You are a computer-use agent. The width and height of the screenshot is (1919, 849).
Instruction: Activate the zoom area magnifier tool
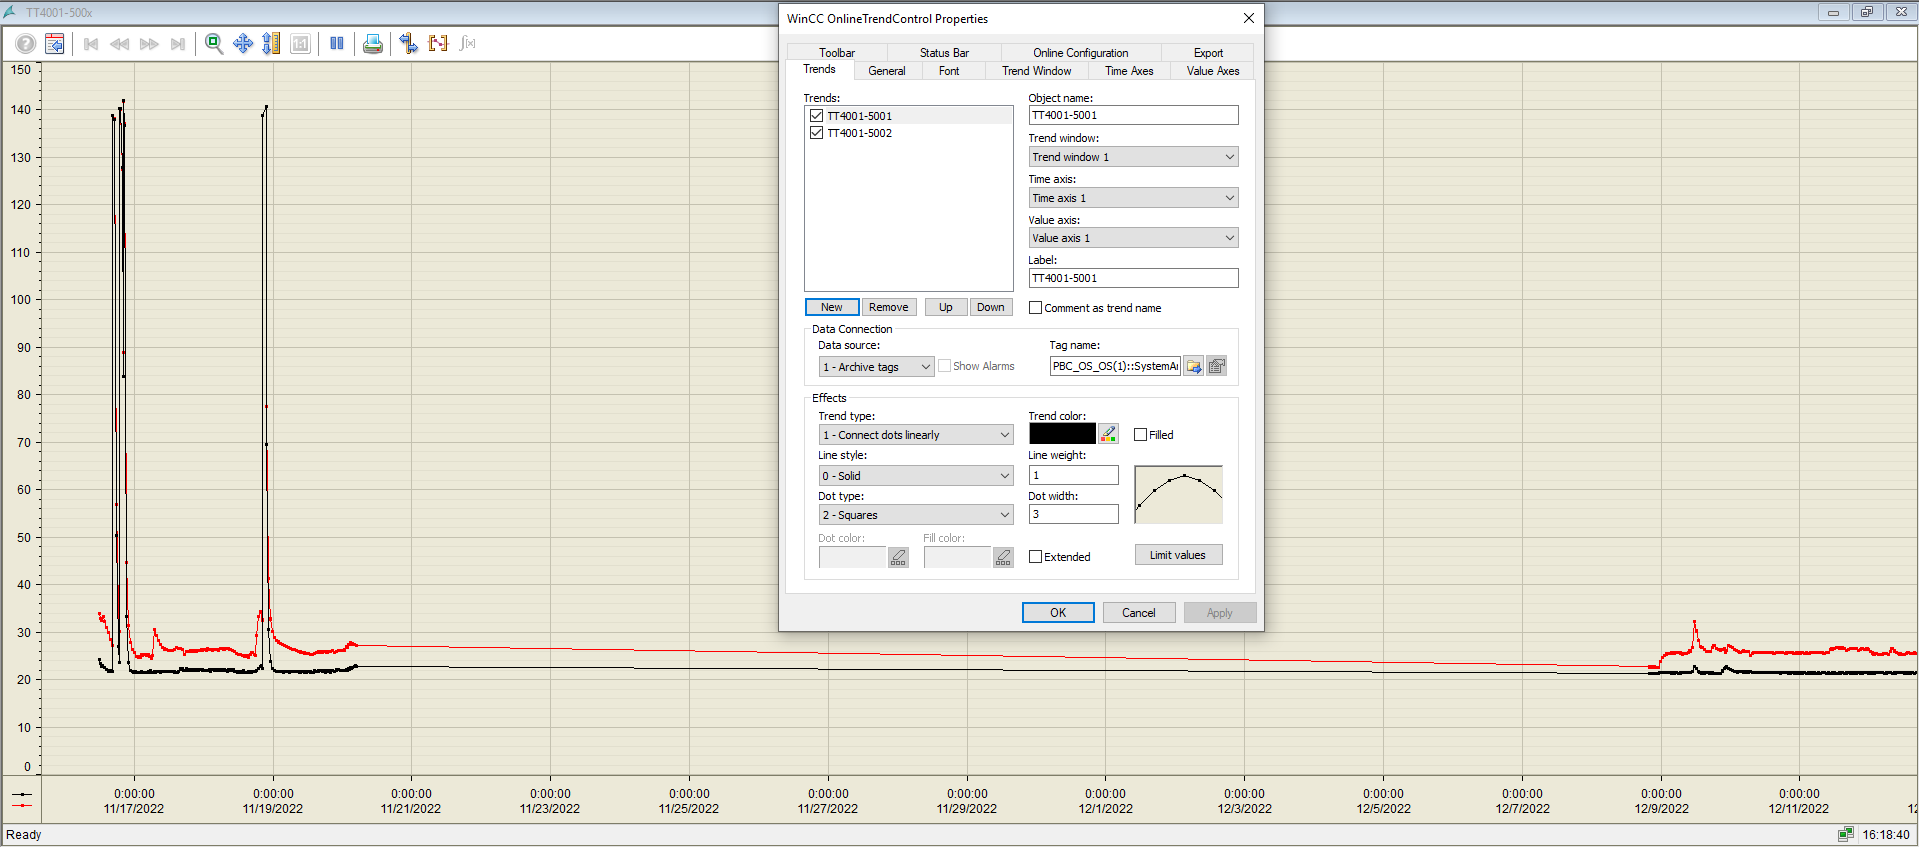point(213,44)
